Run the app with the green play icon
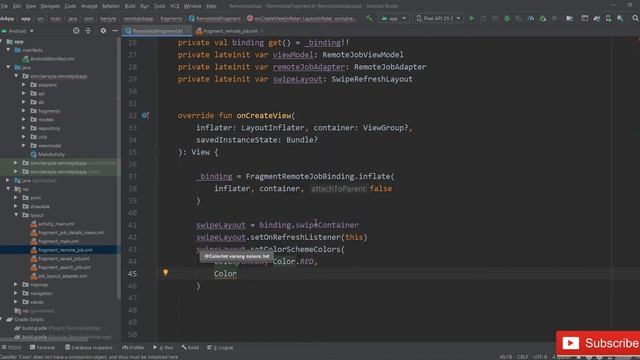Viewport: 640px width, 360px height. click(471, 18)
